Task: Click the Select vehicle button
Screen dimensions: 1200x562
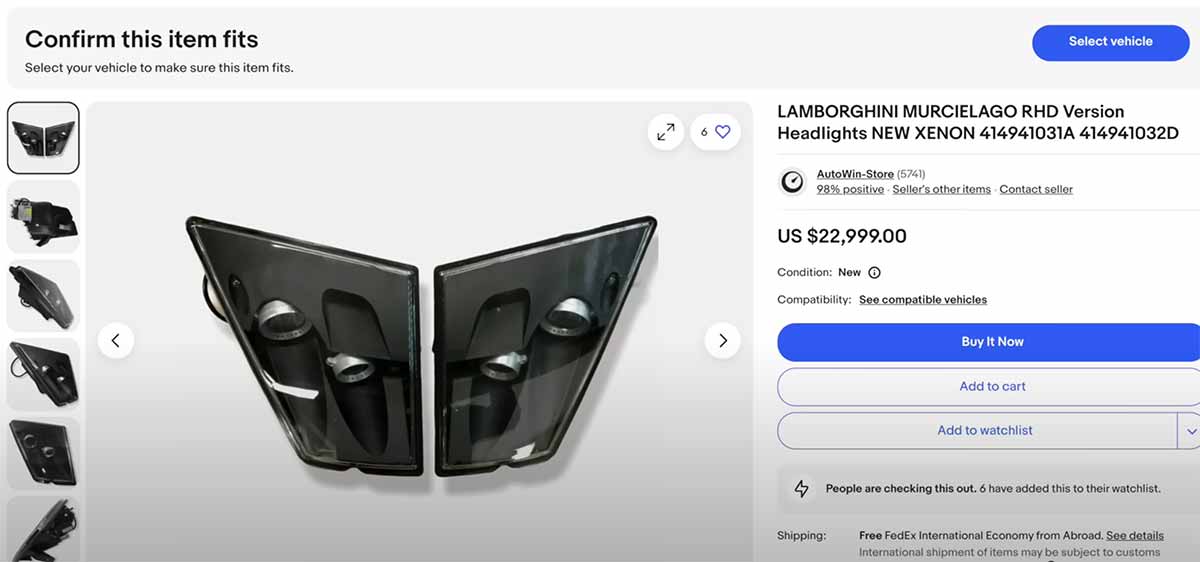Action: (1110, 42)
